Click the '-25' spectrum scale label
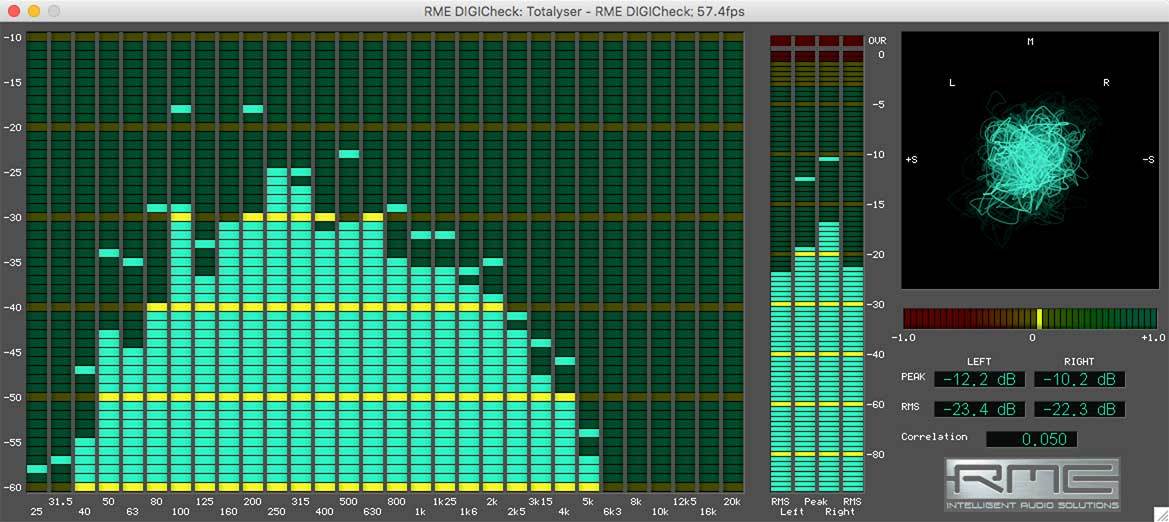The height and width of the screenshot is (522, 1169). [x=13, y=172]
